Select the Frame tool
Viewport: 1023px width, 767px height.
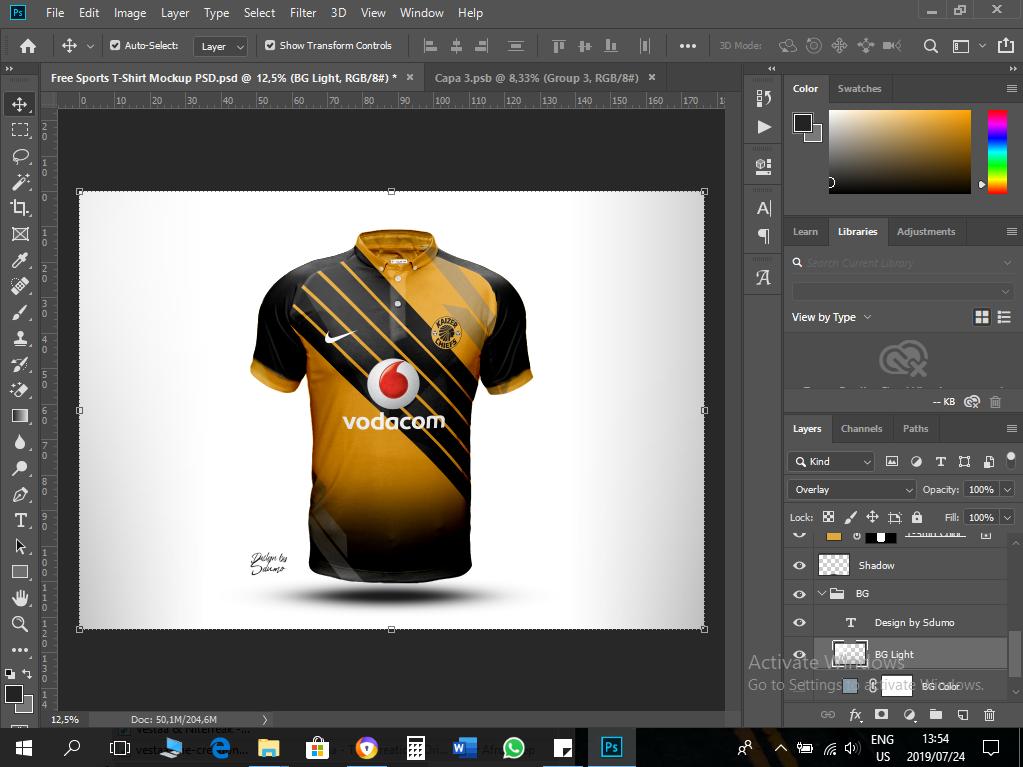click(x=20, y=234)
